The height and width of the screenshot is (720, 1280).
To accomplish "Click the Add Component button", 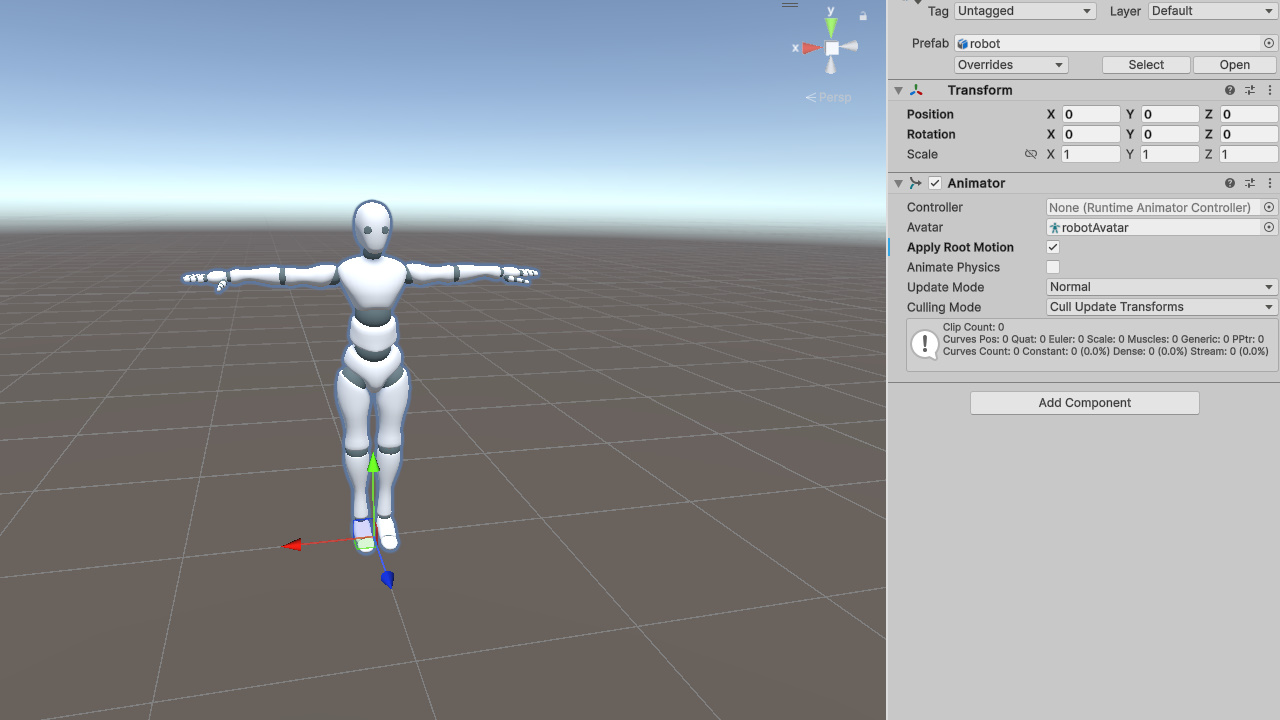I will 1084,403.
